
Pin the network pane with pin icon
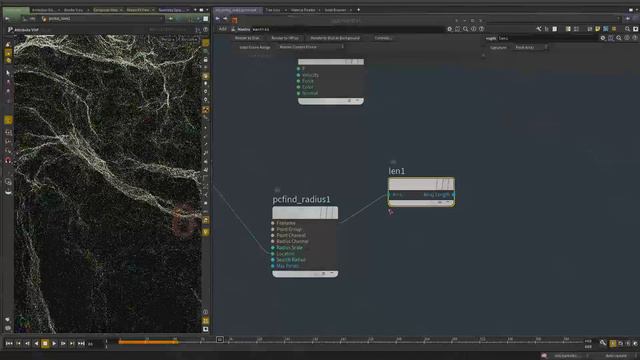(x=627, y=19)
